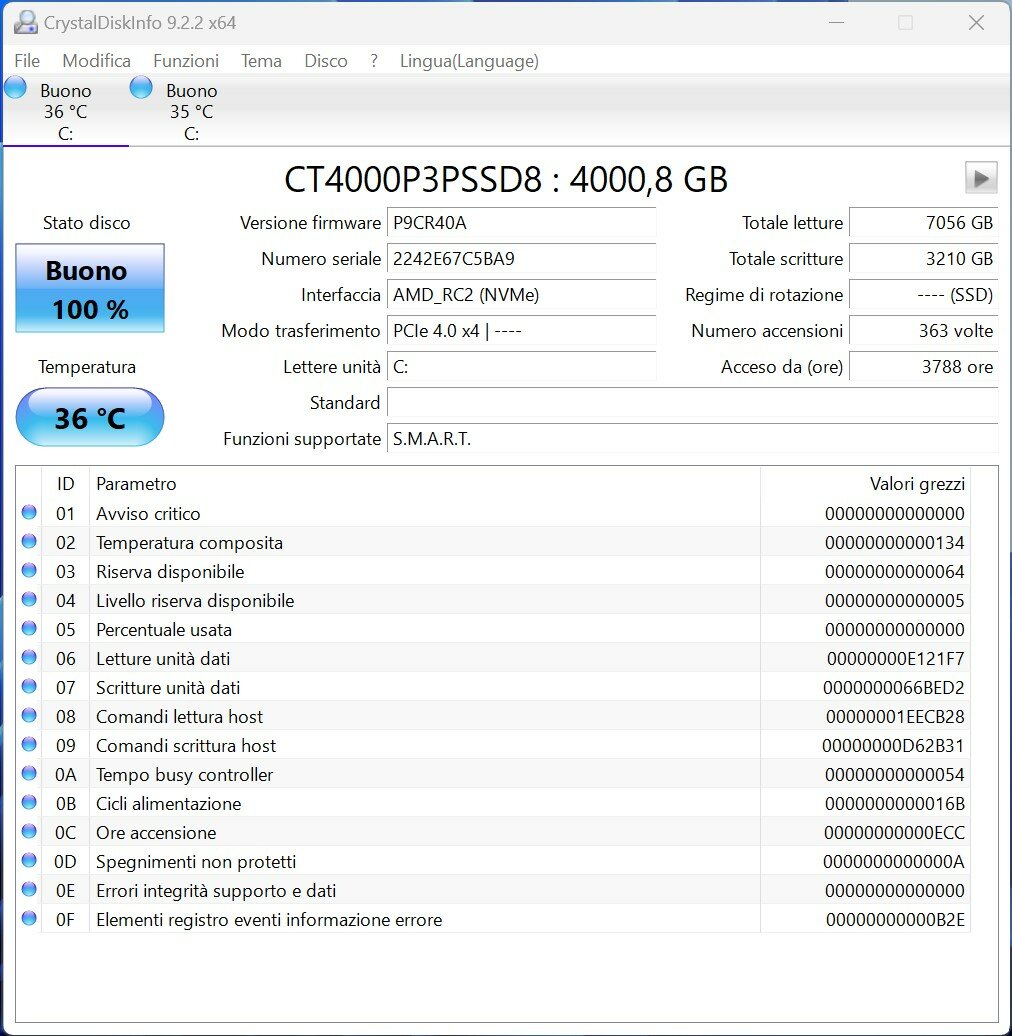Click the Funzioni supportate field S.M.A.R.T.
This screenshot has width=1012, height=1036.
click(x=692, y=439)
